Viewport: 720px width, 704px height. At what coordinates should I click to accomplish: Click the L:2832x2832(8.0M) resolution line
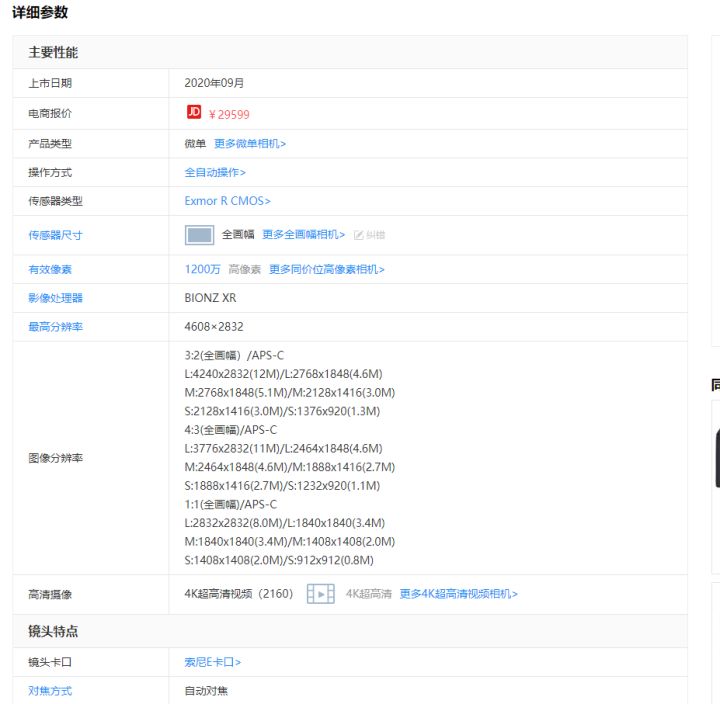[x=285, y=523]
